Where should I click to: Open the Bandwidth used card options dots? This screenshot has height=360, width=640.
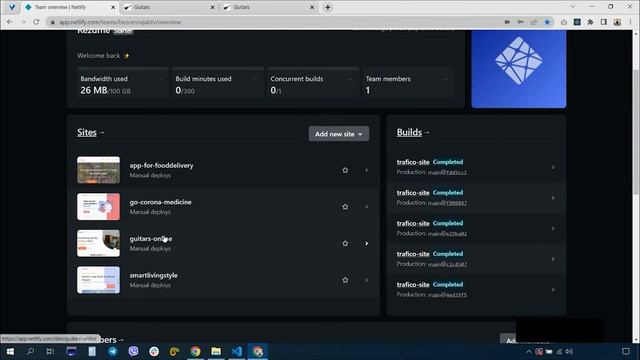(160, 79)
